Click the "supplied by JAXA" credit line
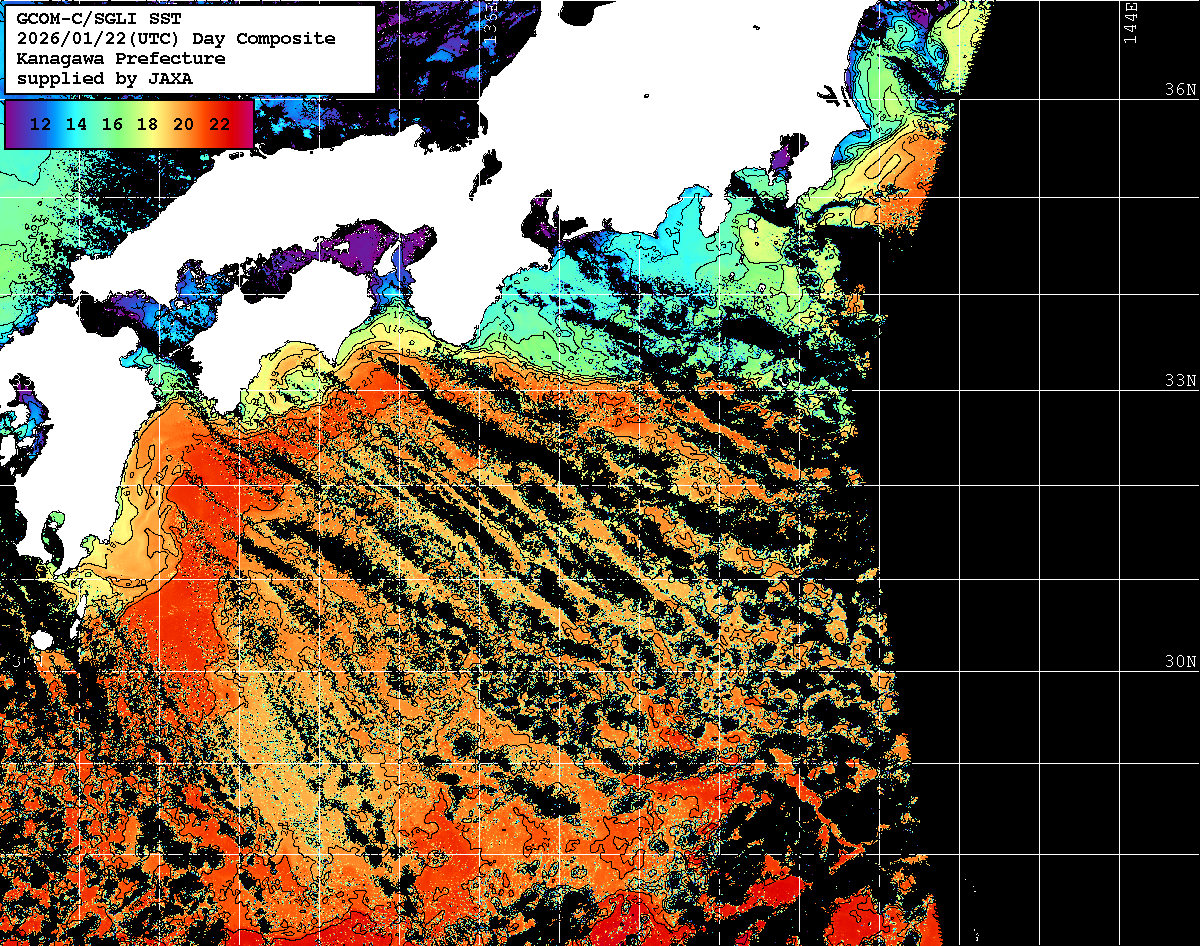The width and height of the screenshot is (1200, 946). pyautogui.click(x=105, y=78)
